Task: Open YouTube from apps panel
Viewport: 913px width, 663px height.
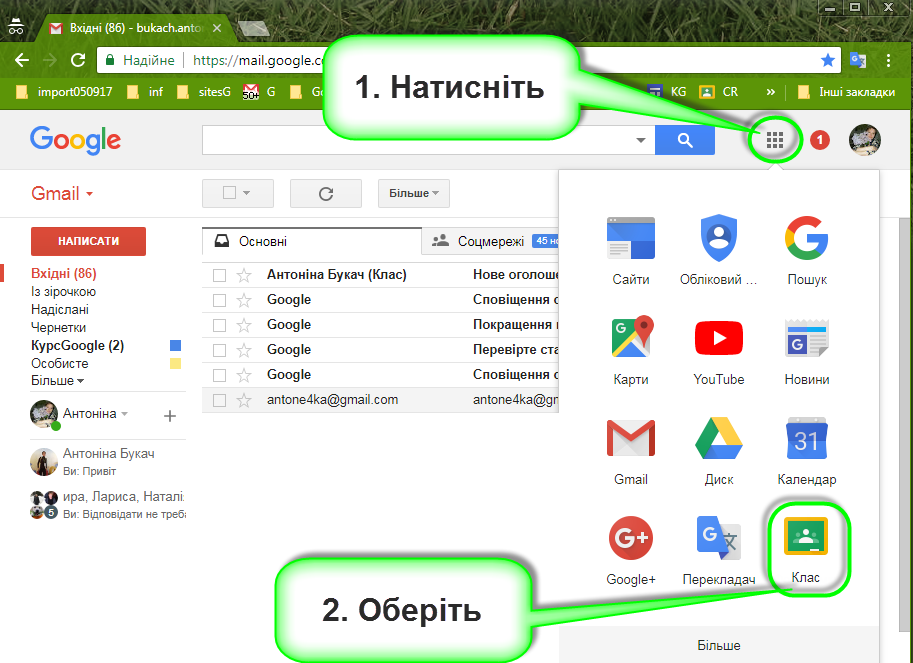Action: (719, 351)
